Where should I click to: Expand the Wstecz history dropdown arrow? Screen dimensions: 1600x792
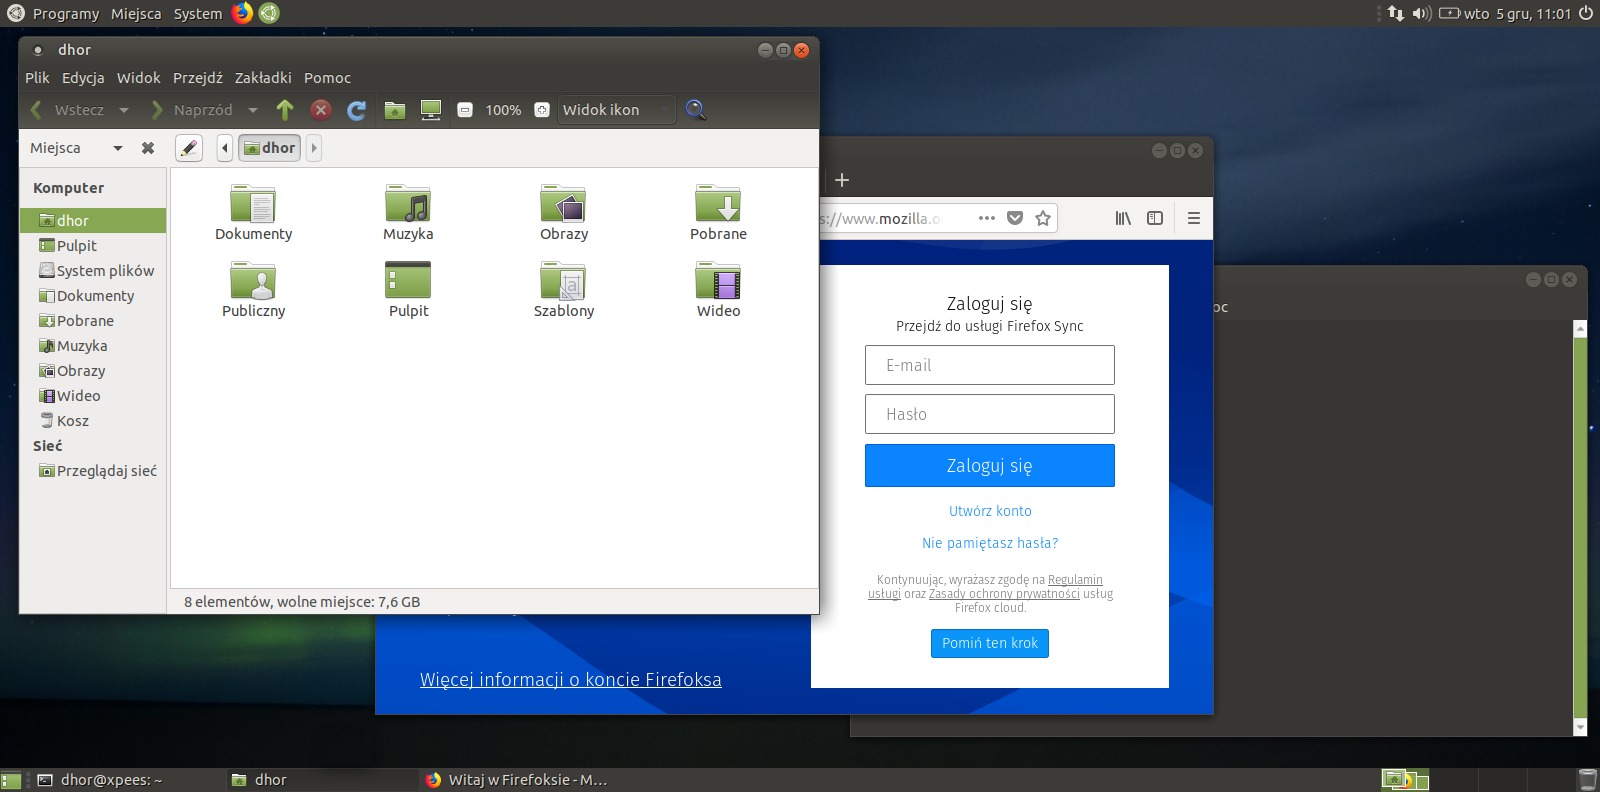(x=124, y=110)
